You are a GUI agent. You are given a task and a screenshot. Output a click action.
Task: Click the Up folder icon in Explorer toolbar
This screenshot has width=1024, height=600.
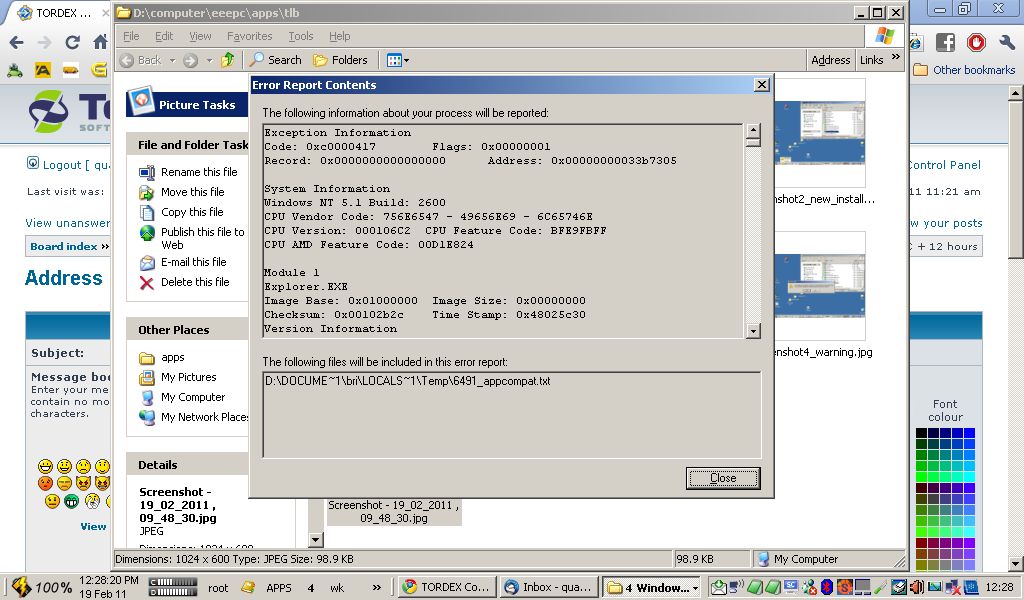point(228,60)
